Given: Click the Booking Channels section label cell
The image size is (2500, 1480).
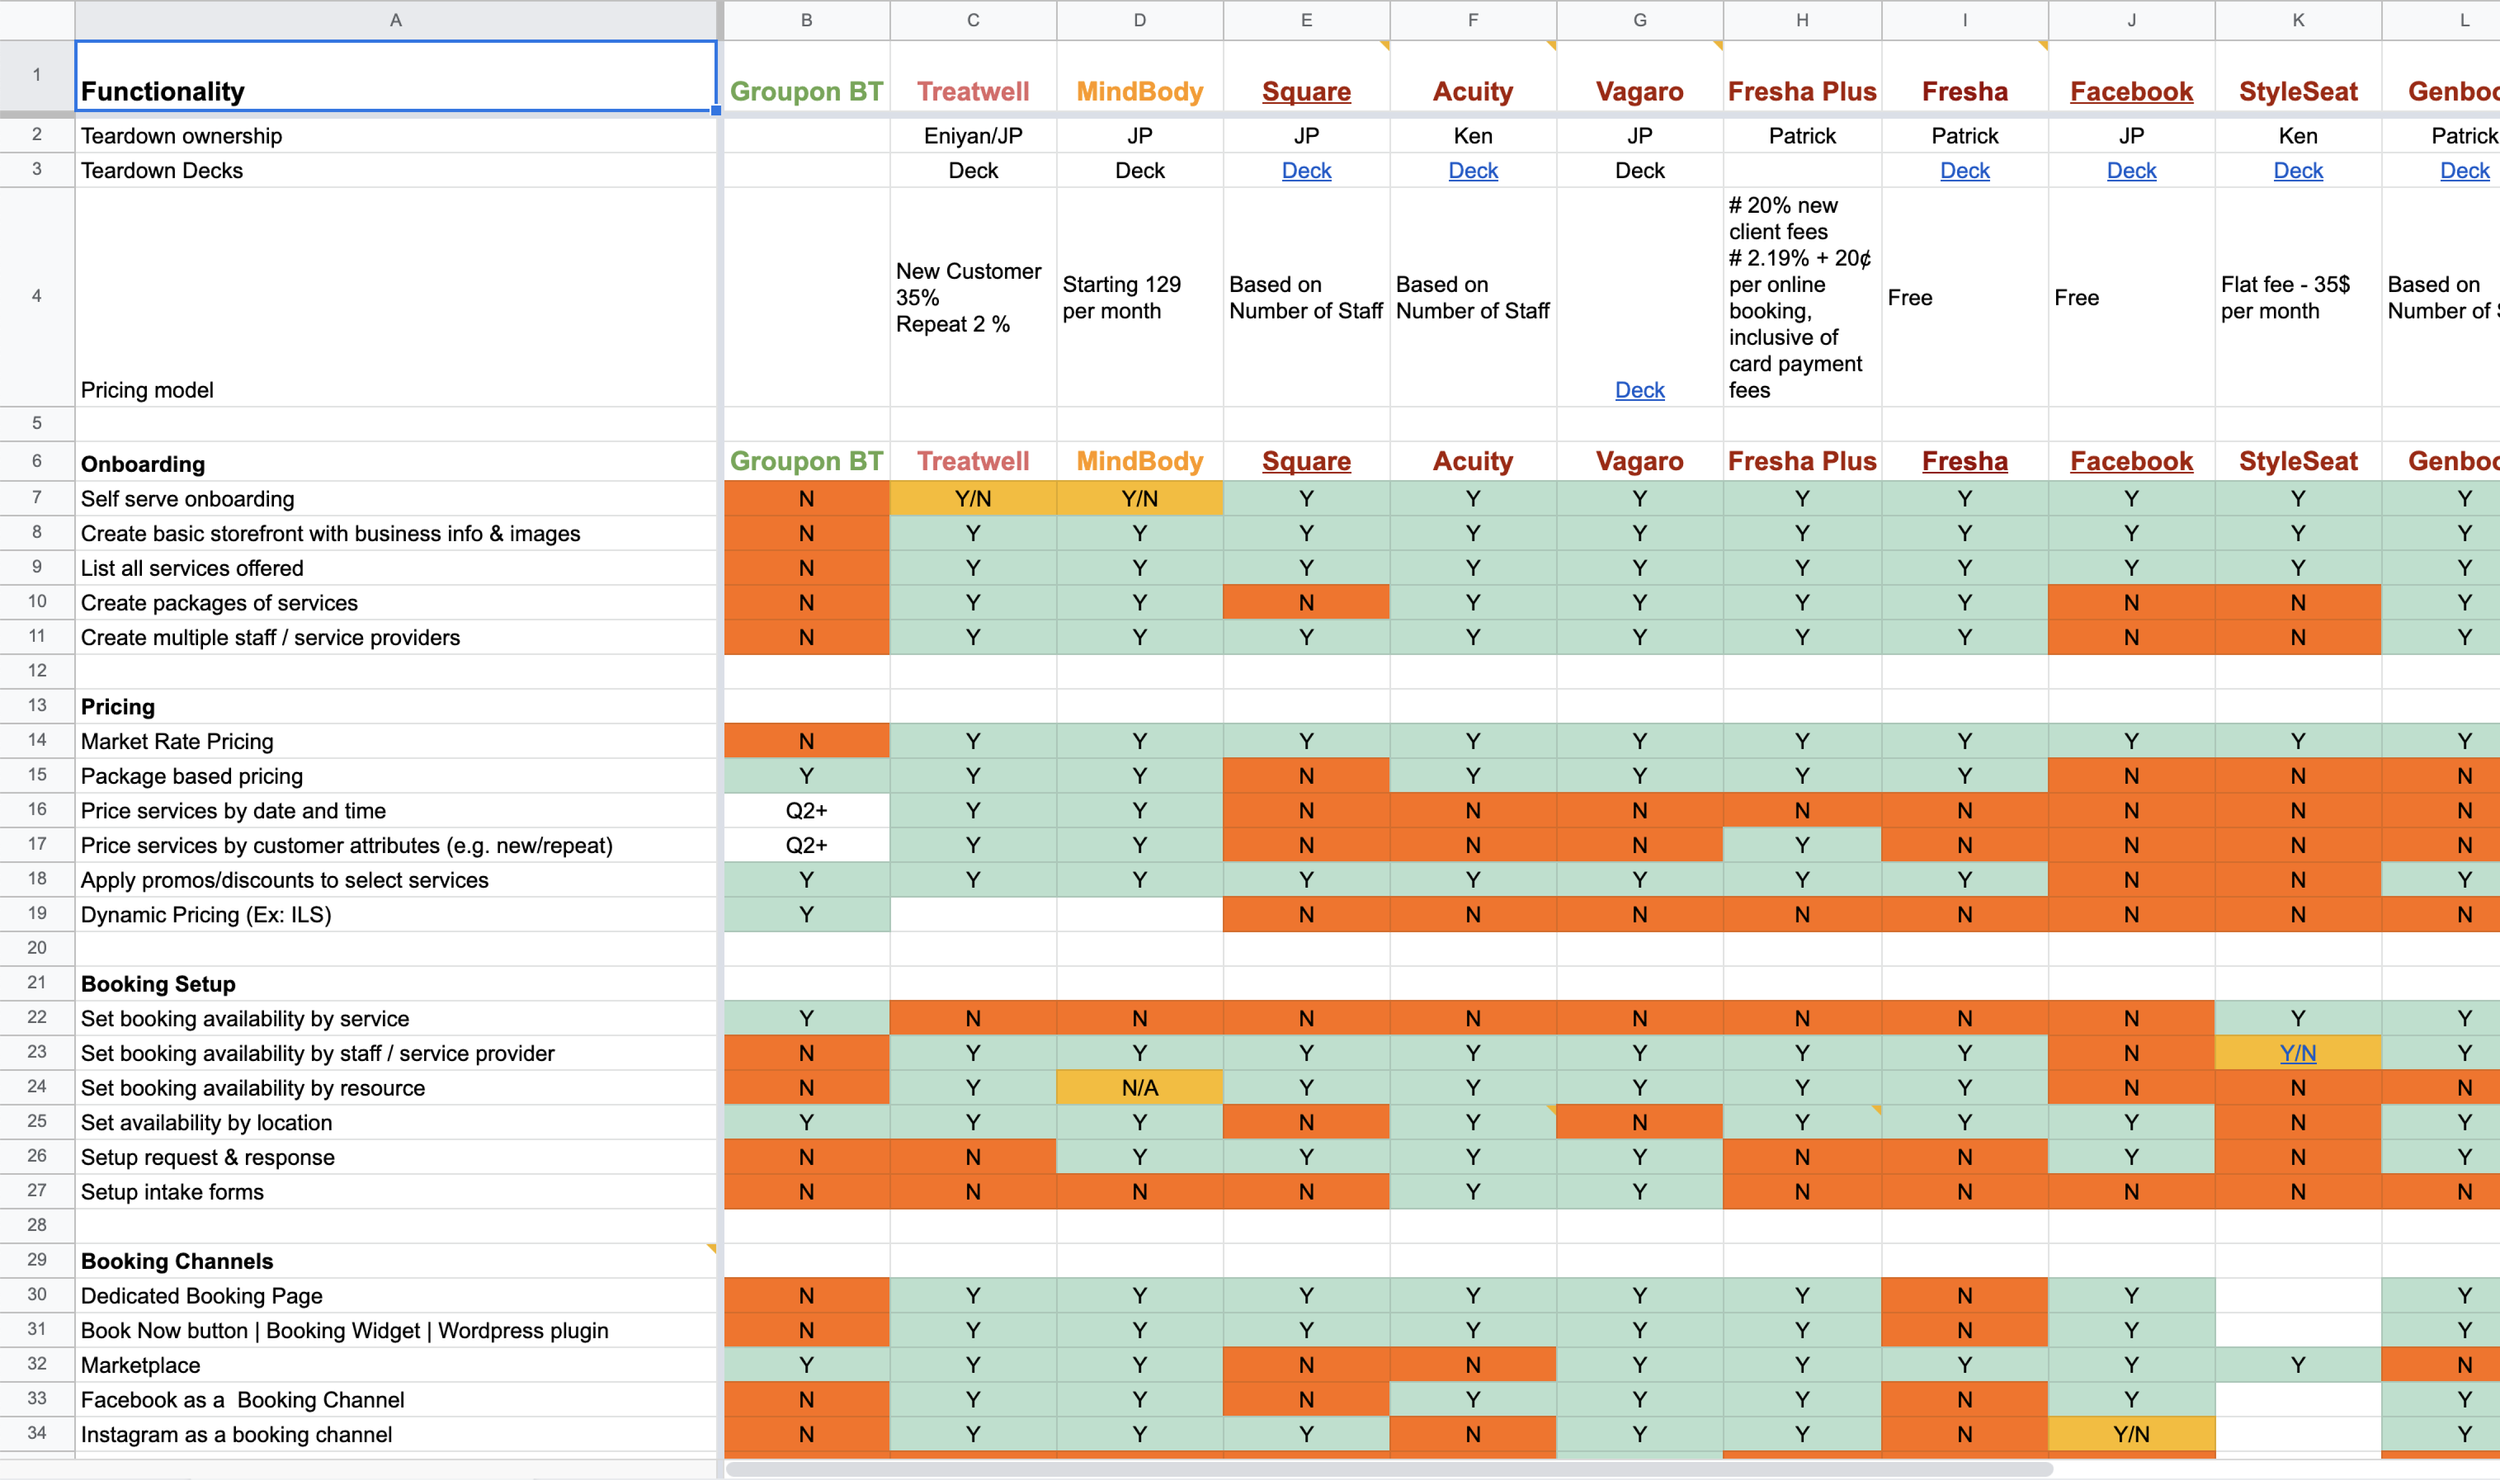Looking at the screenshot, I should [177, 1261].
